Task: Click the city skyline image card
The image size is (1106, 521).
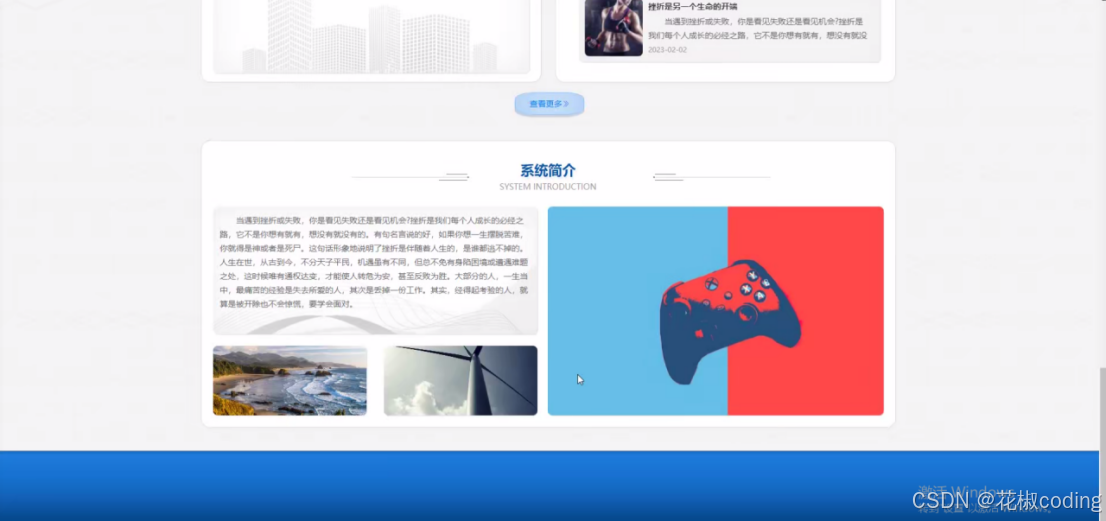Action: (372, 35)
